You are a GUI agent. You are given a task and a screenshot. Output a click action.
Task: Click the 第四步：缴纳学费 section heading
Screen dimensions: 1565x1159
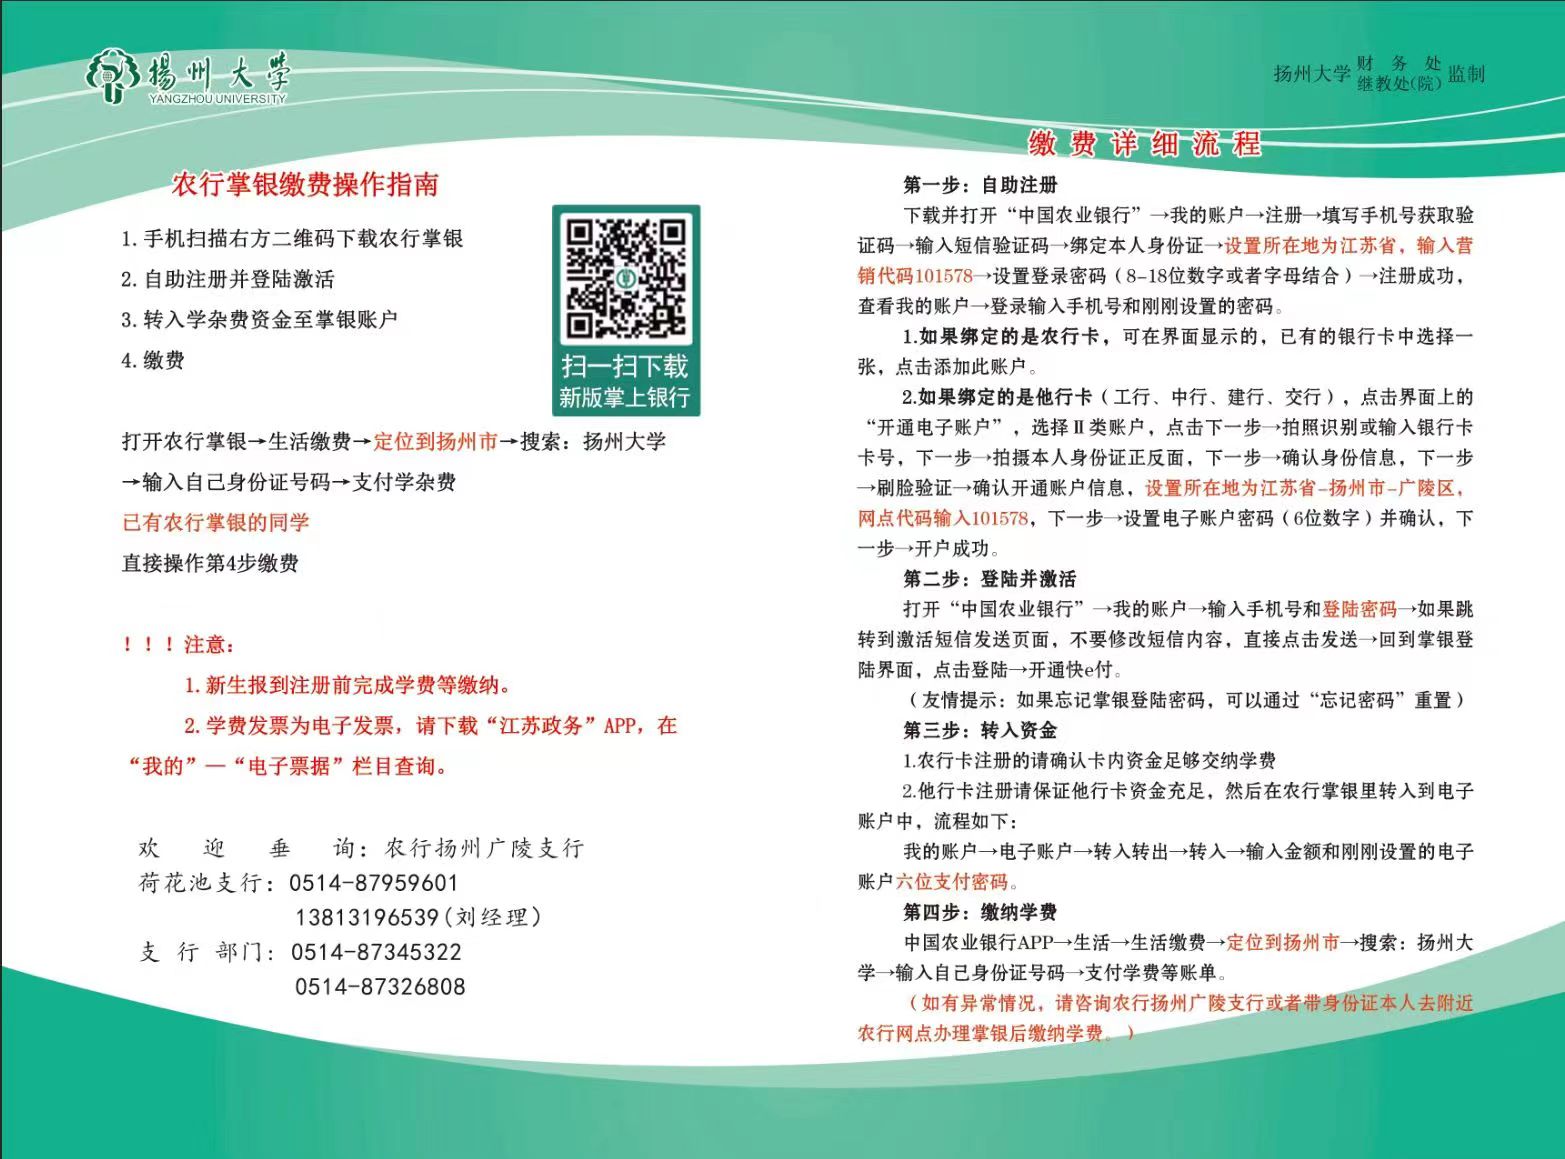click(x=980, y=912)
